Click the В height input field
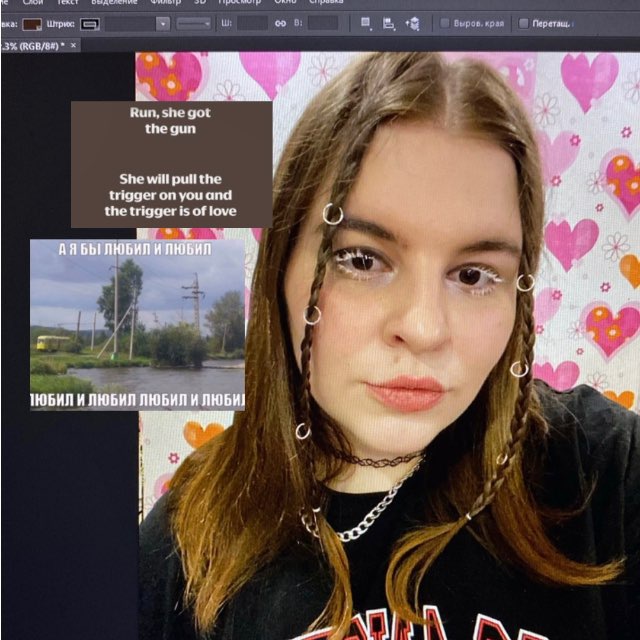640x640 pixels. (323, 23)
